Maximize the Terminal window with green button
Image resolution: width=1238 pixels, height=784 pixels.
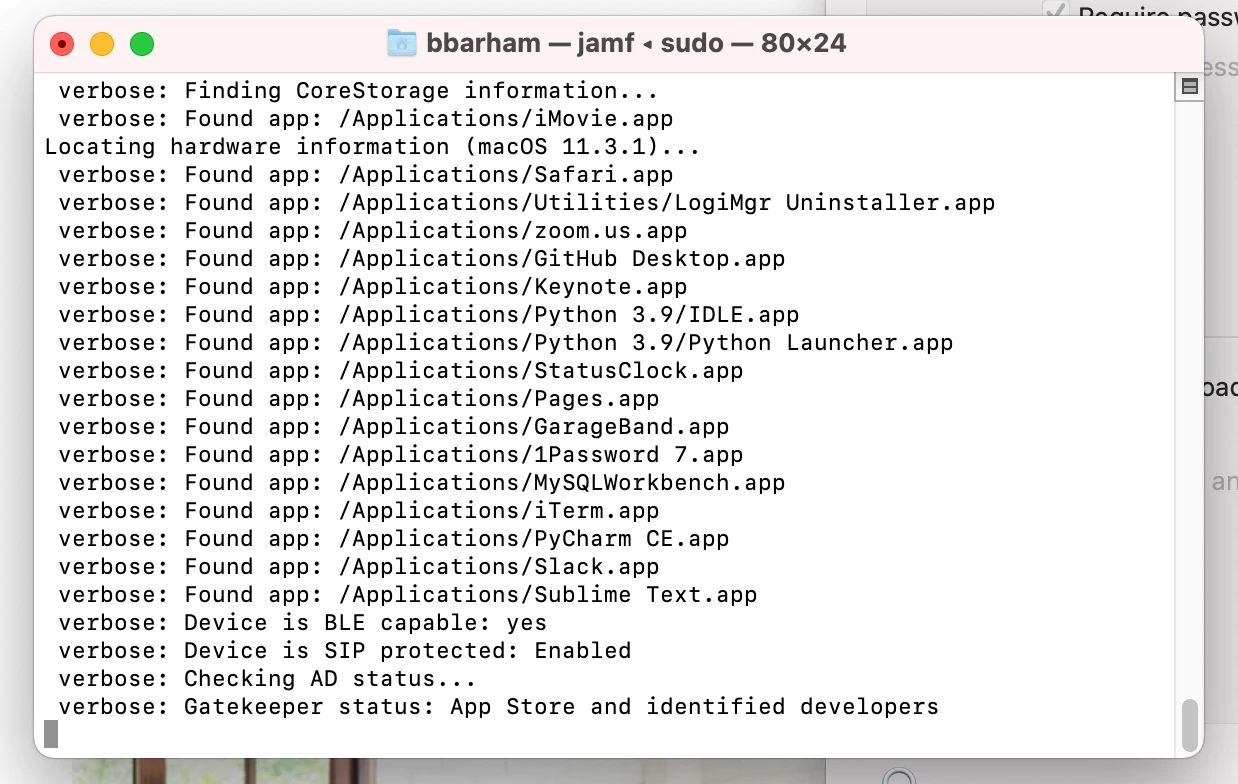(142, 44)
